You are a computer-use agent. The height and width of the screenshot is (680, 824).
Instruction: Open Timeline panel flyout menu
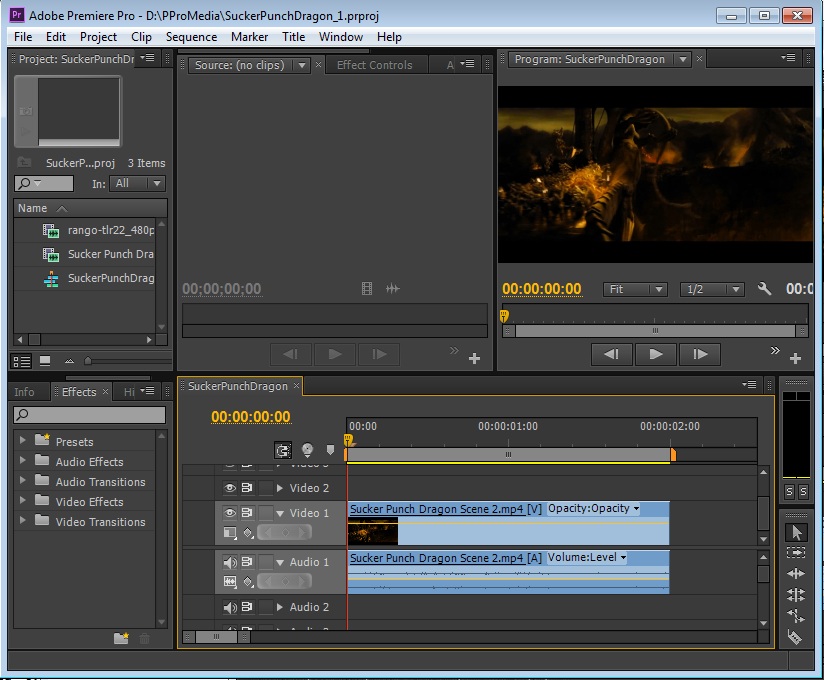pos(749,385)
